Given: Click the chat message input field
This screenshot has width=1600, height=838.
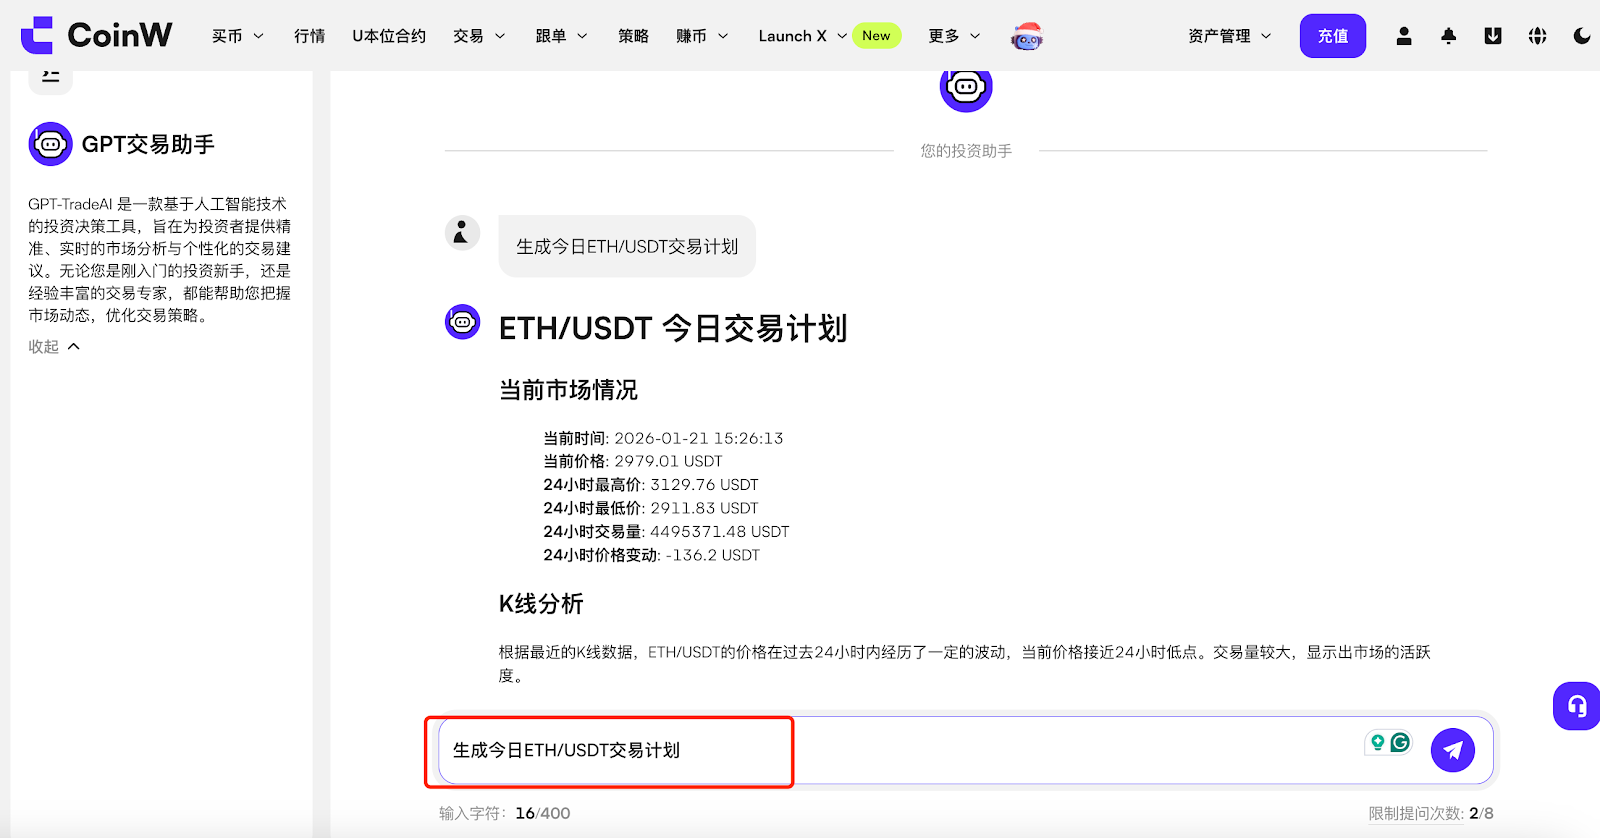Looking at the screenshot, I should tap(900, 750).
